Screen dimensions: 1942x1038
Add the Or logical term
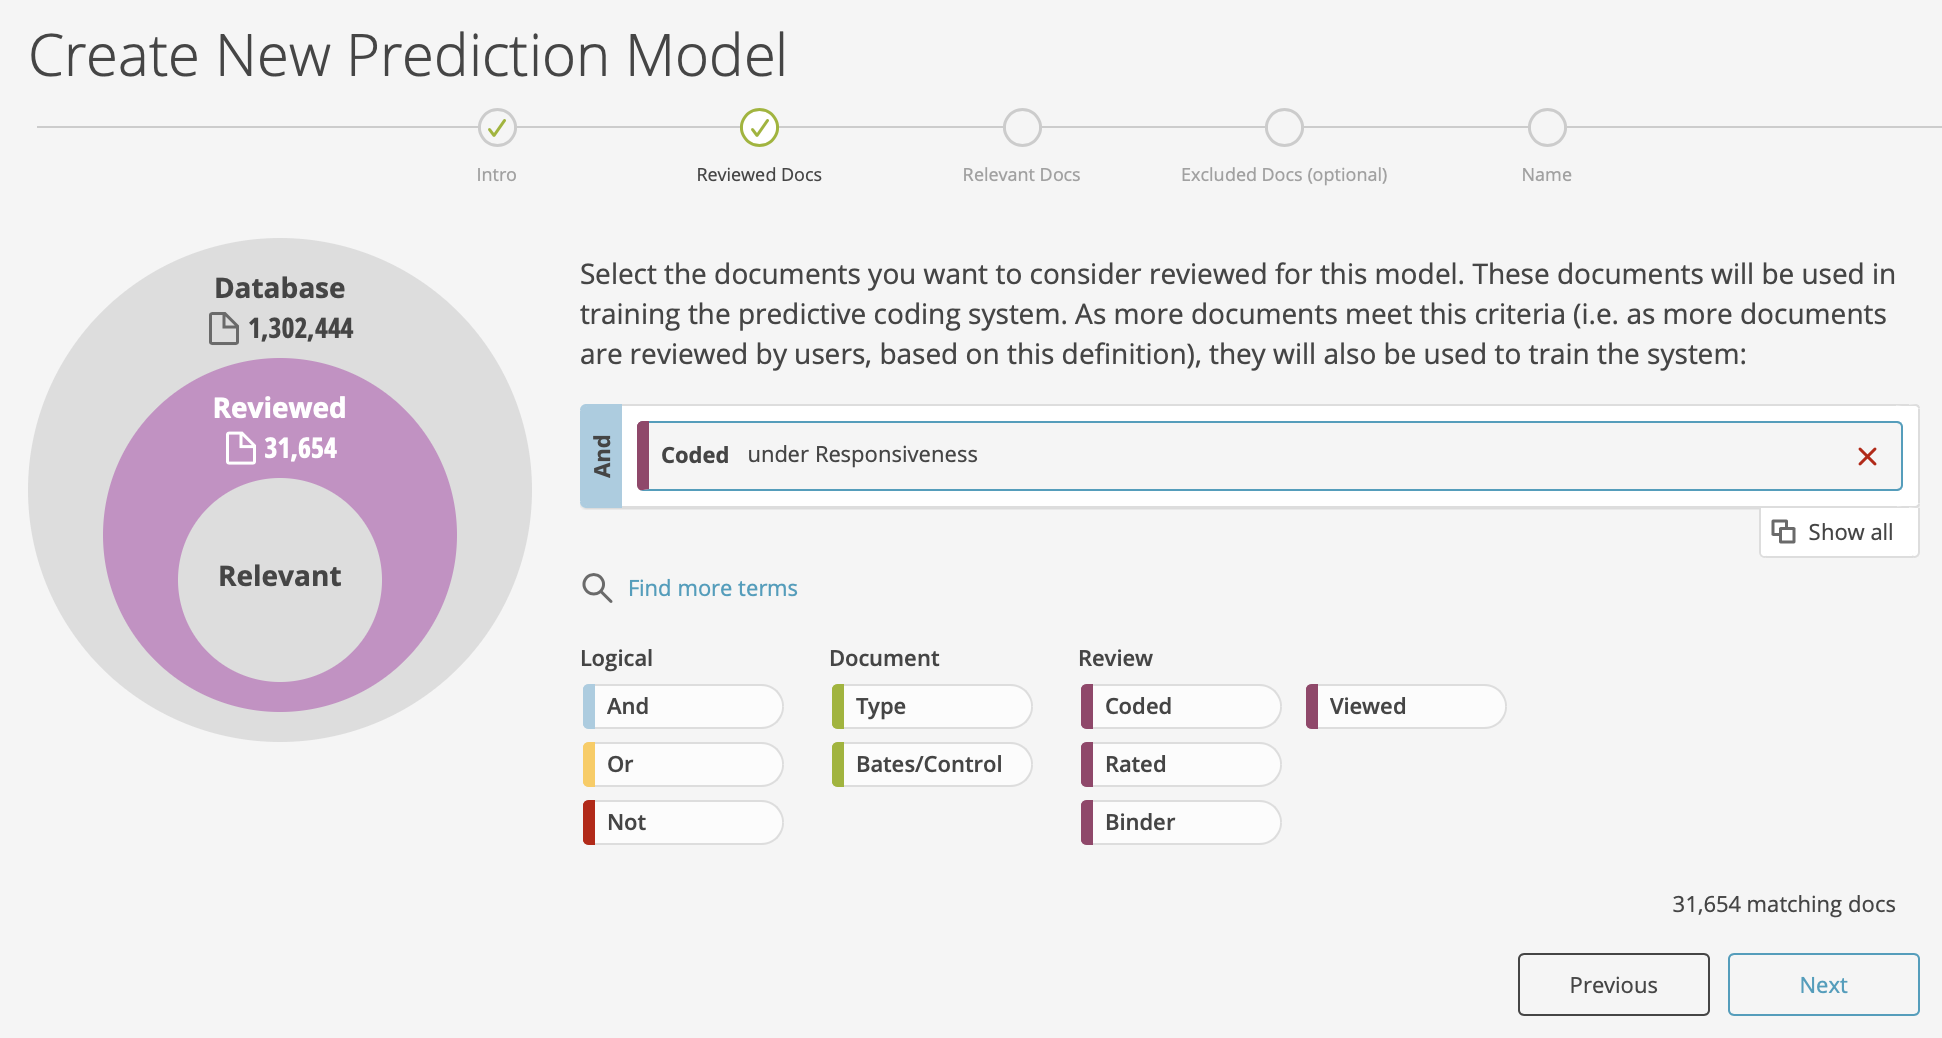(x=683, y=764)
